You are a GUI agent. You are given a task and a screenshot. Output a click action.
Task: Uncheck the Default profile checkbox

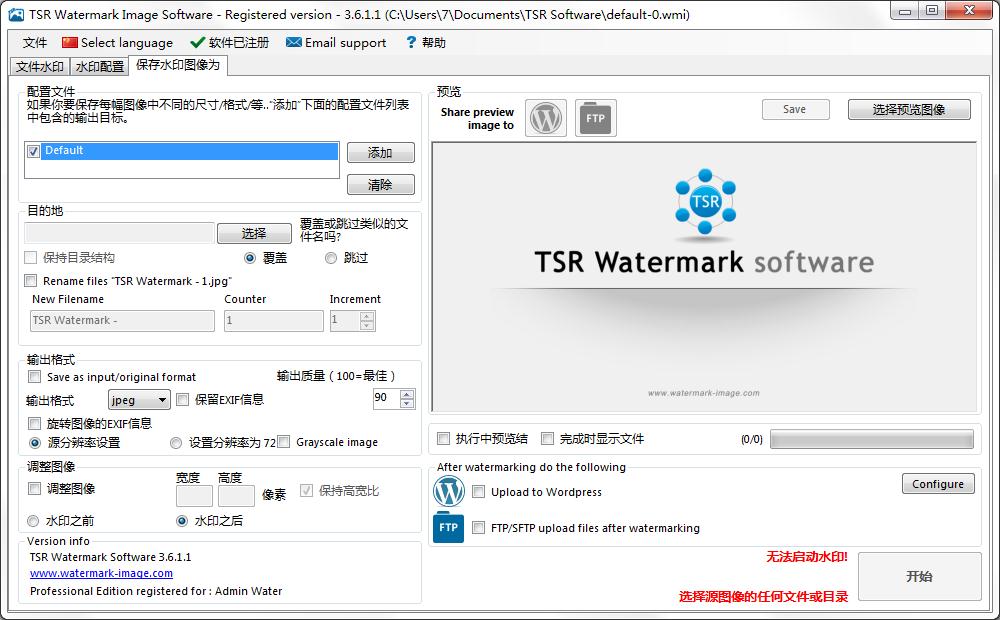[x=34, y=151]
